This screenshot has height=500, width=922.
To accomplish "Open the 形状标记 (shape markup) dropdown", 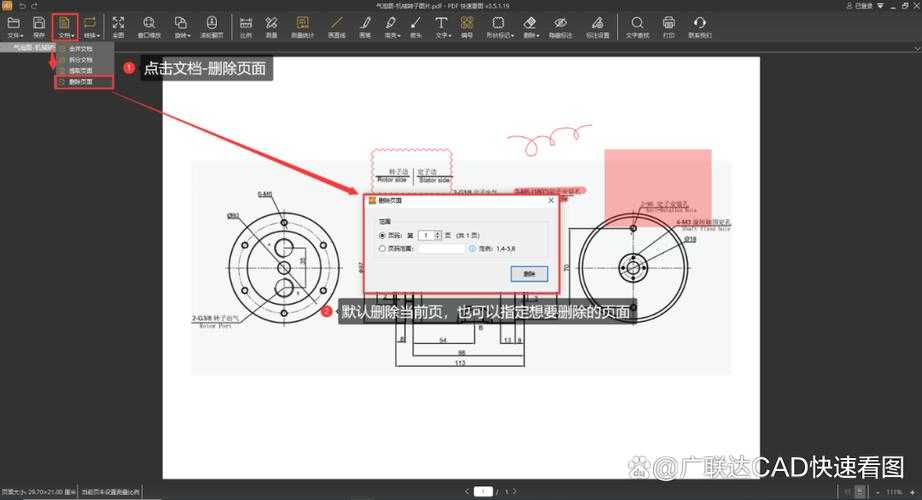I will [x=499, y=26].
